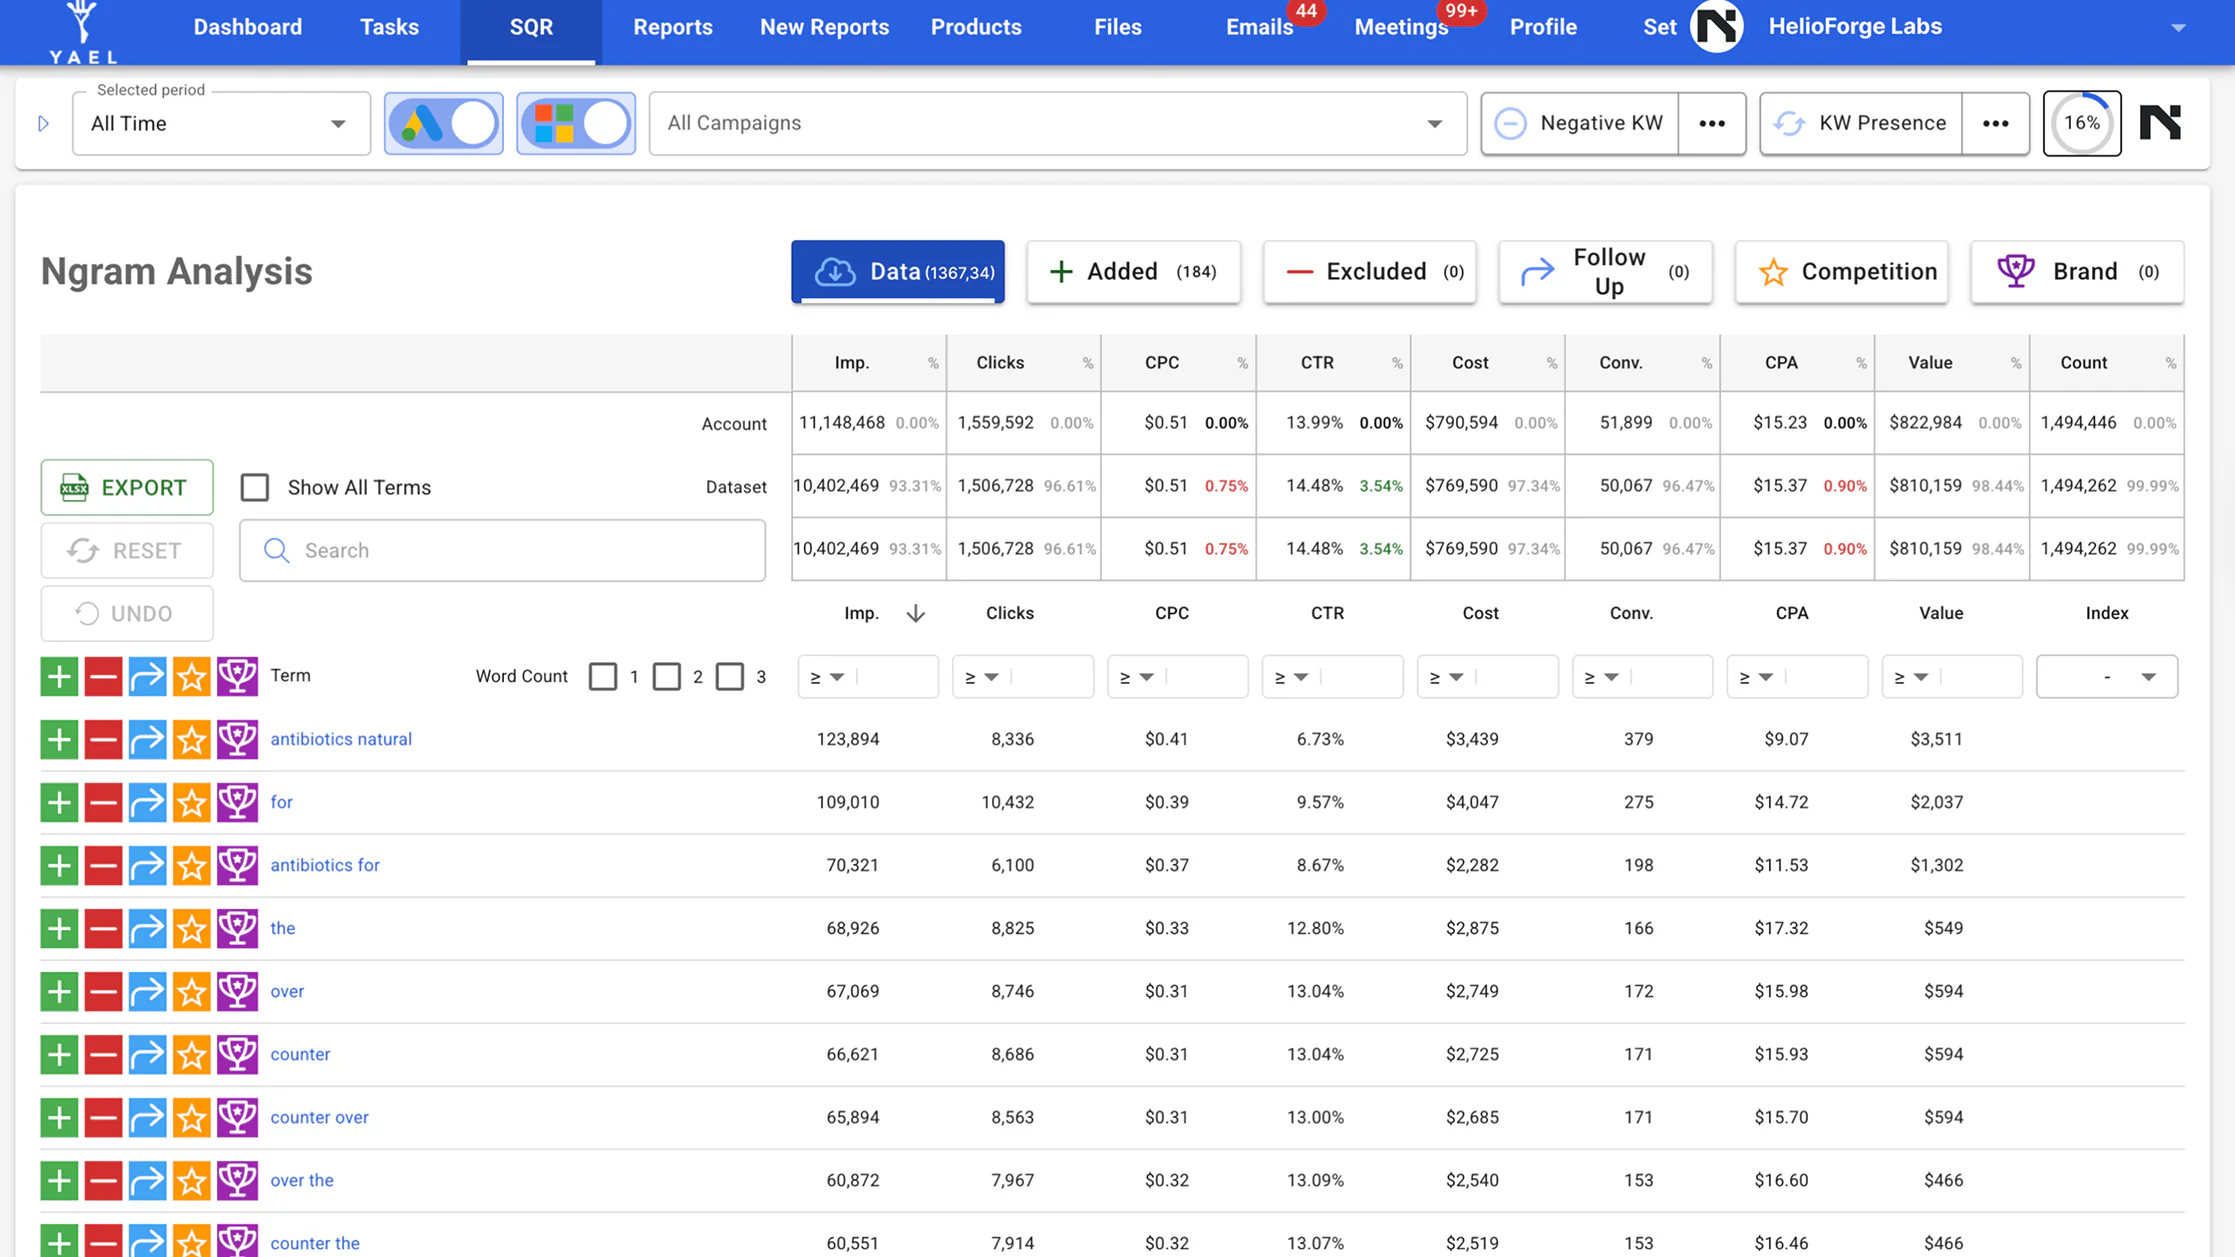Click the green add icon for 'antibiotics natural'
Screen dimensions: 2235x1257
coord(59,739)
